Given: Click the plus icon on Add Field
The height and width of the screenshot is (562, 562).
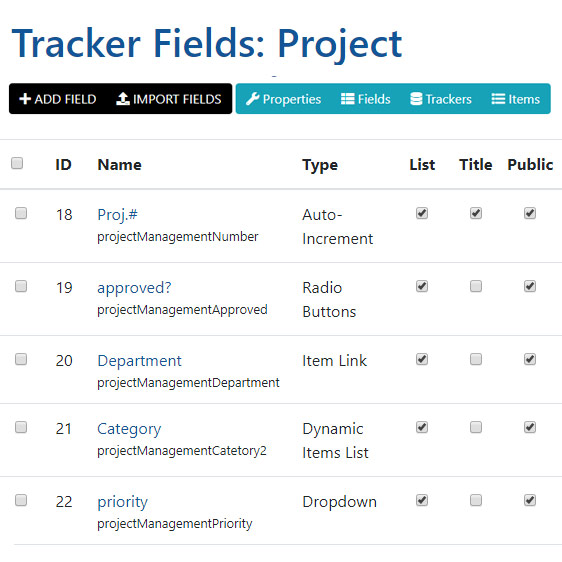Looking at the screenshot, I should point(25,99).
